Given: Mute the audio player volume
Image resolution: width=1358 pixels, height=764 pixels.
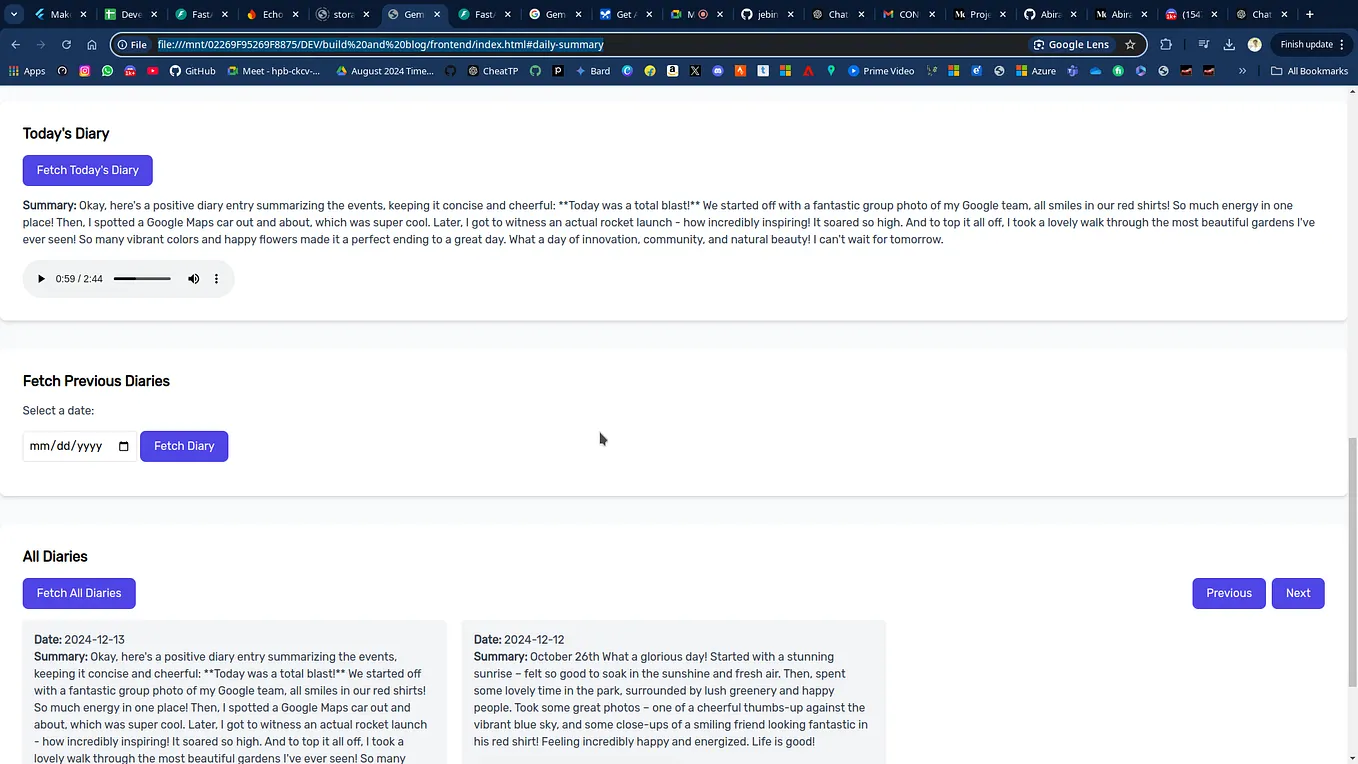Looking at the screenshot, I should coord(194,279).
